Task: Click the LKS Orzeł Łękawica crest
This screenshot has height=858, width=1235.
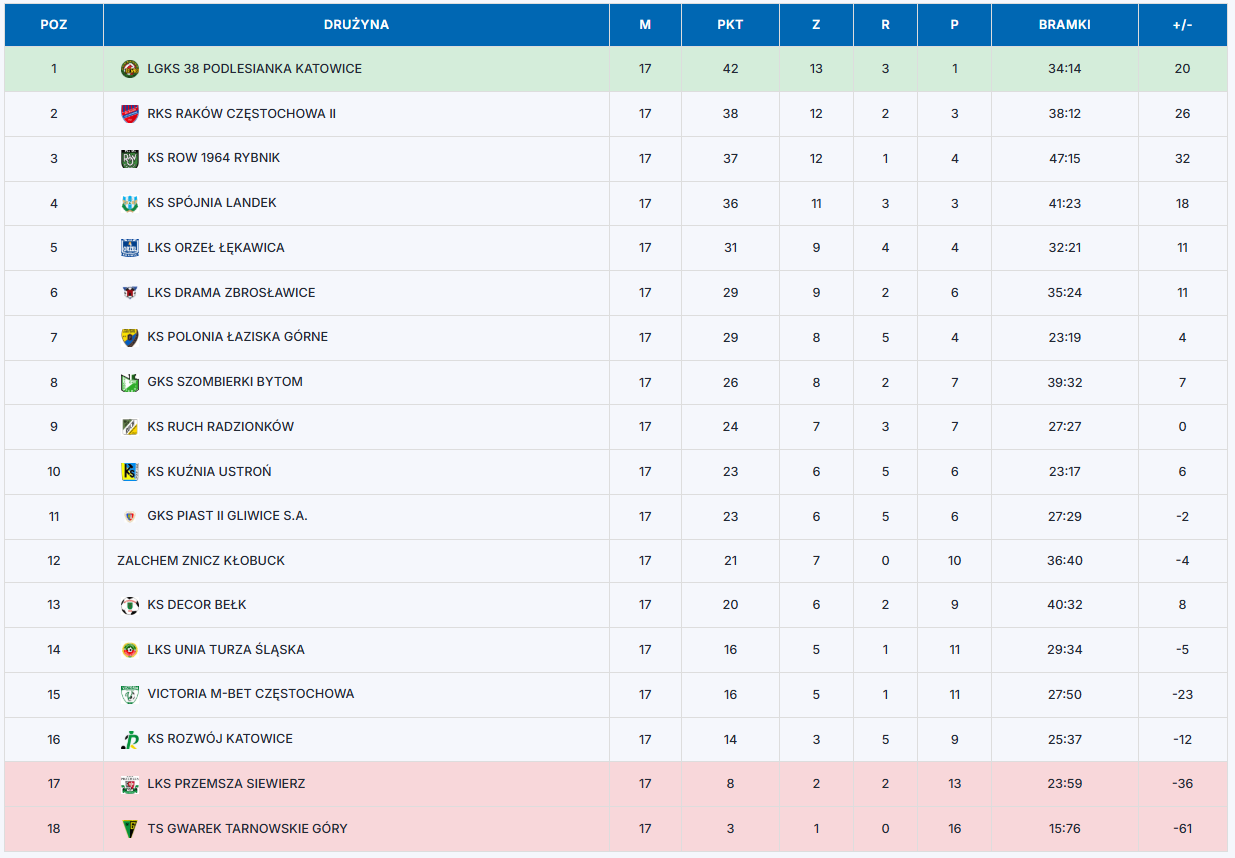Action: [129, 248]
